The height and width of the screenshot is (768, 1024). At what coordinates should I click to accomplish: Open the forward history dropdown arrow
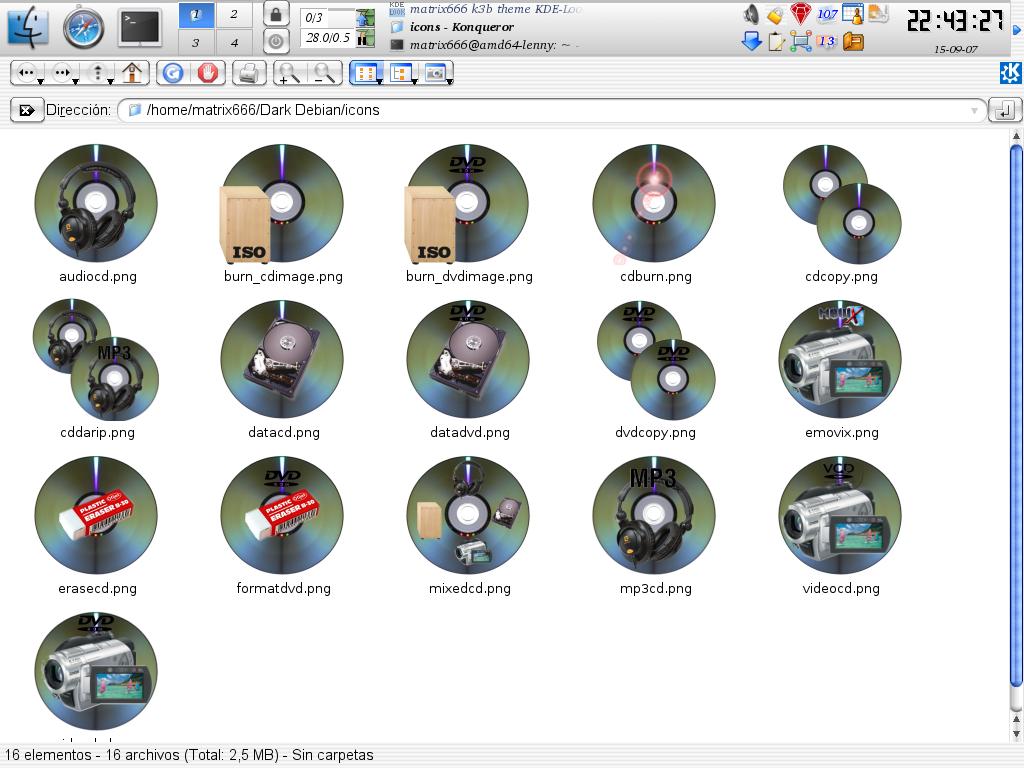coord(76,81)
